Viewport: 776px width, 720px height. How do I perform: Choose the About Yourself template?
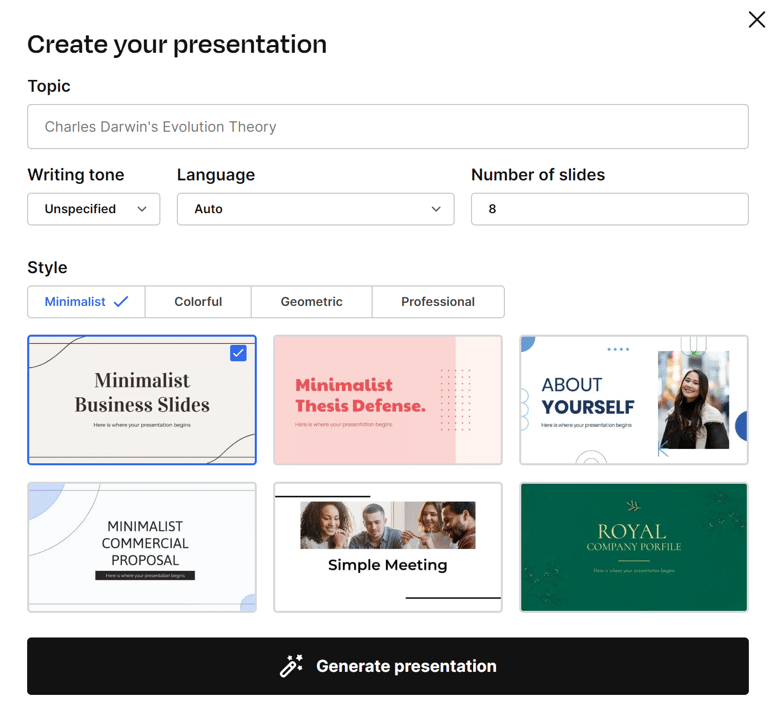(x=633, y=400)
